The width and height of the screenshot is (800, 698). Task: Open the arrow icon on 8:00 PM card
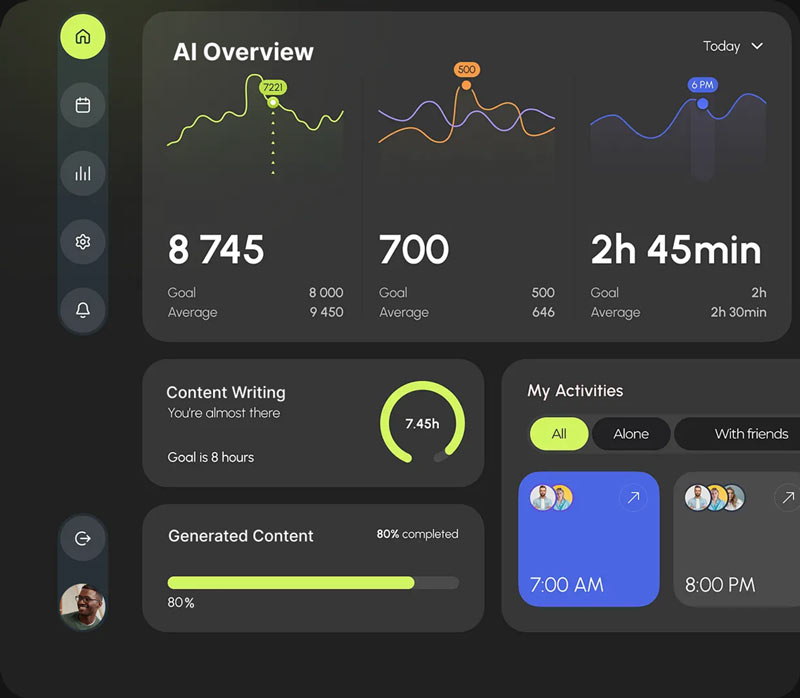coord(788,498)
